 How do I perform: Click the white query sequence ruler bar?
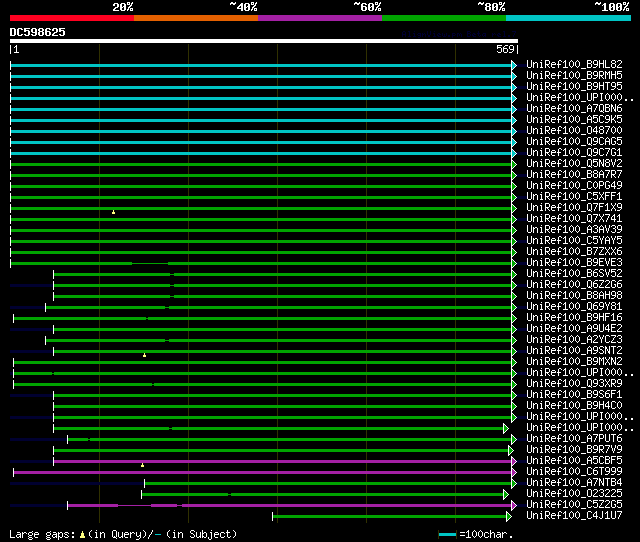(x=263, y=41)
